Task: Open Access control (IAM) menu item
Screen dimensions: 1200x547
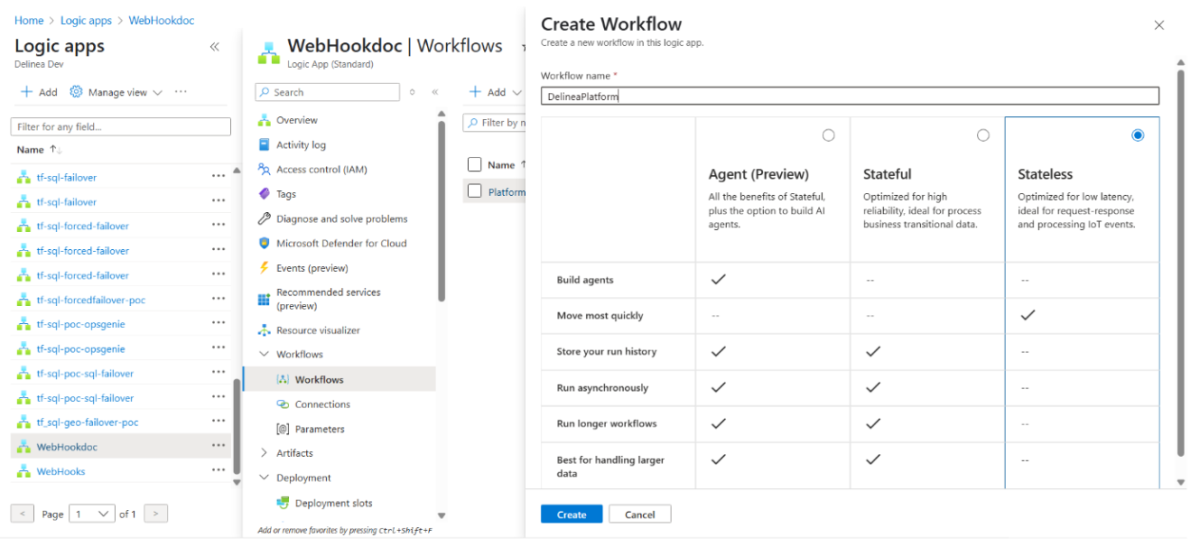Action: click(x=321, y=170)
